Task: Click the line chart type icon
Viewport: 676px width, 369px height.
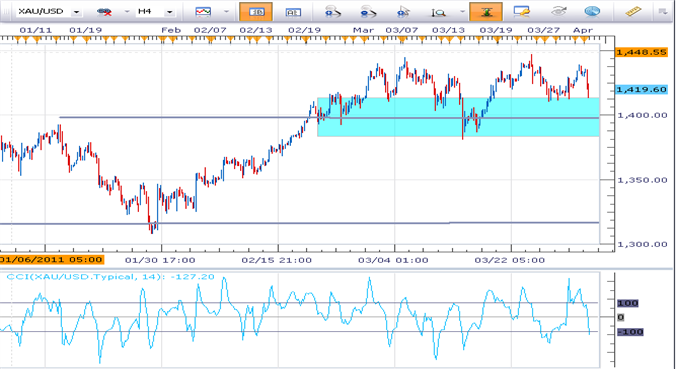Action: click(203, 12)
